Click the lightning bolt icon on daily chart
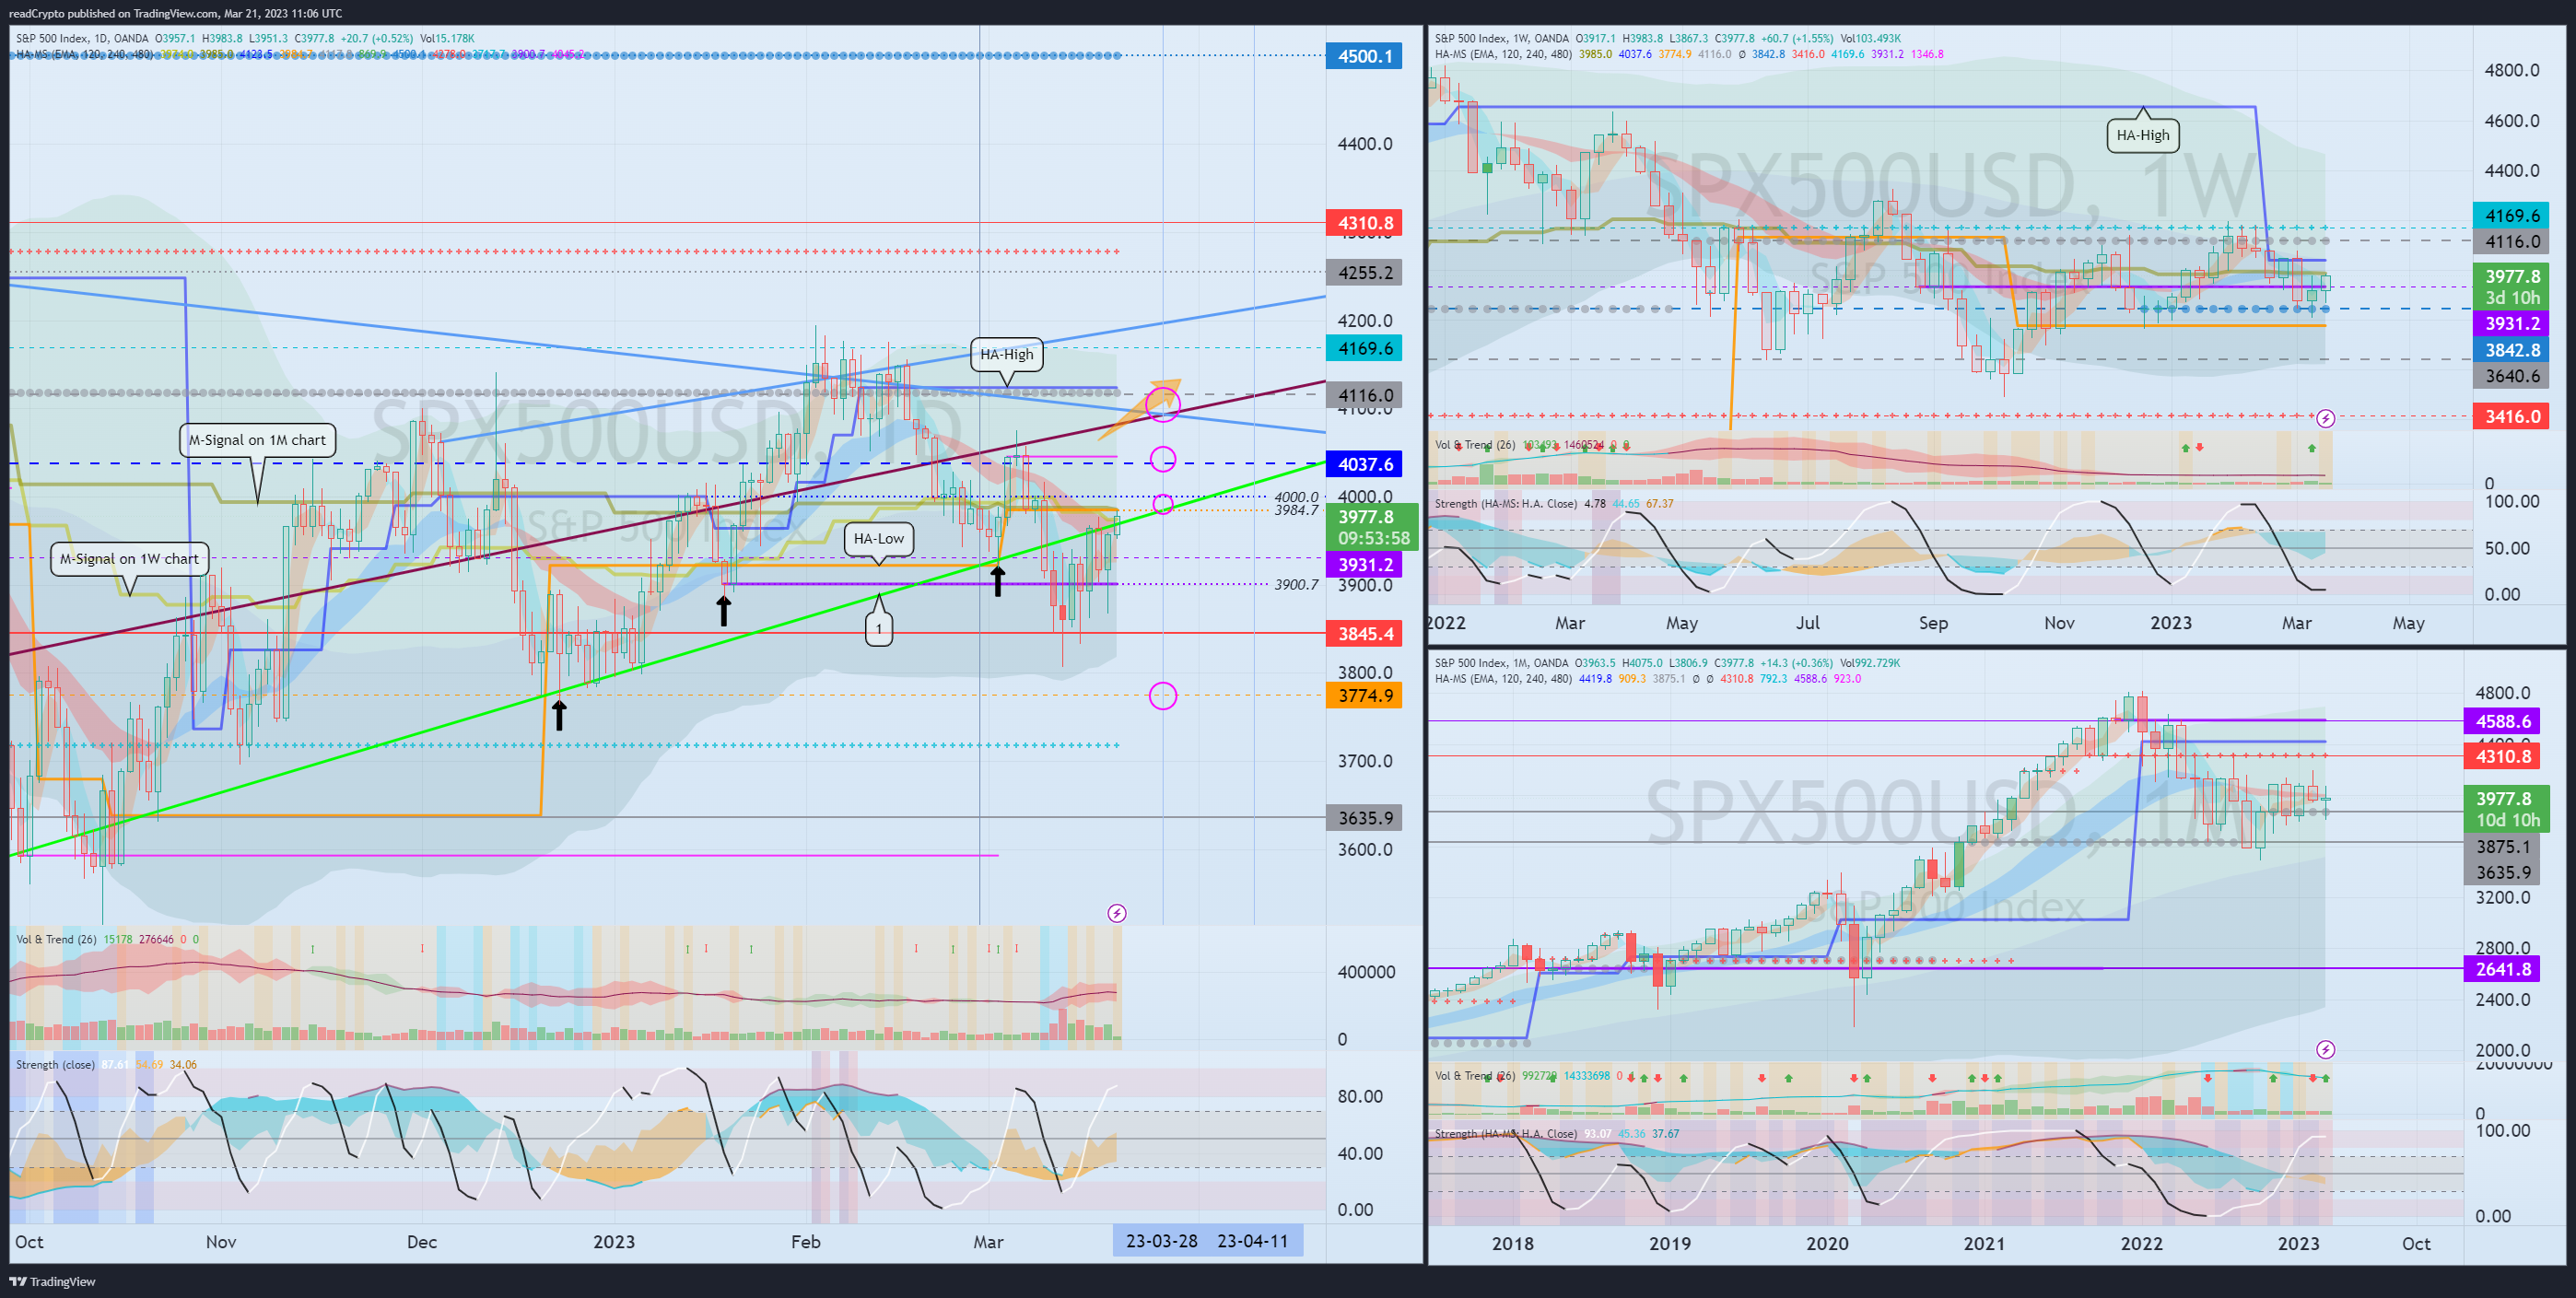Viewport: 2576px width, 1298px height. point(1117,913)
